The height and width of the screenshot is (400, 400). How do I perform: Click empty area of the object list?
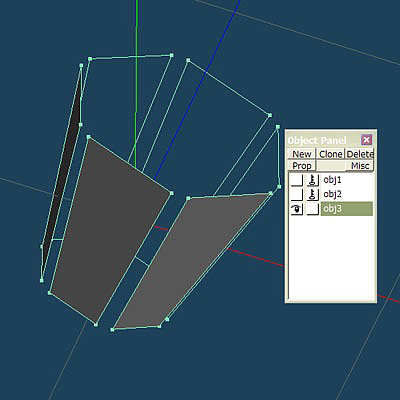[331, 257]
